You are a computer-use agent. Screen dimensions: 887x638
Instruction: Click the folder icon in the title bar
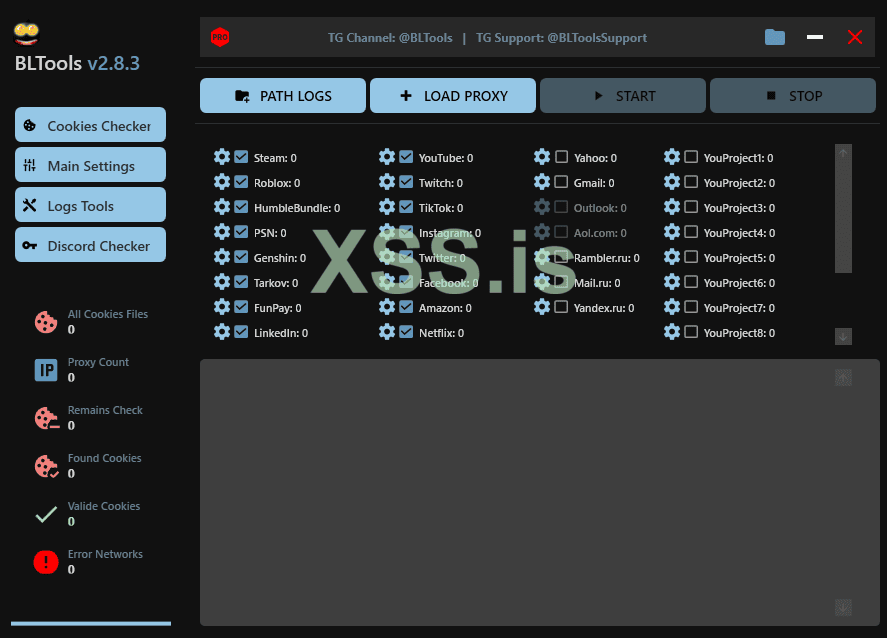pos(775,37)
